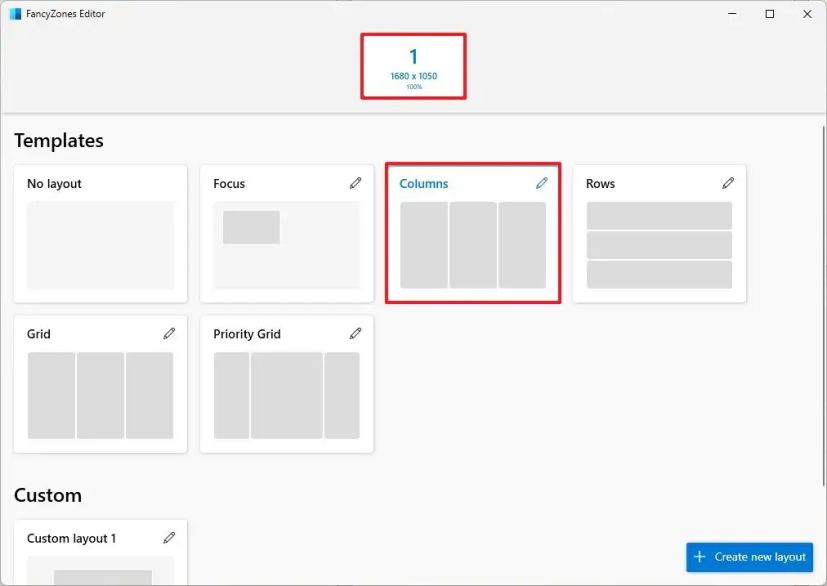
Task: Select the Columns layout preview
Action: (473, 245)
